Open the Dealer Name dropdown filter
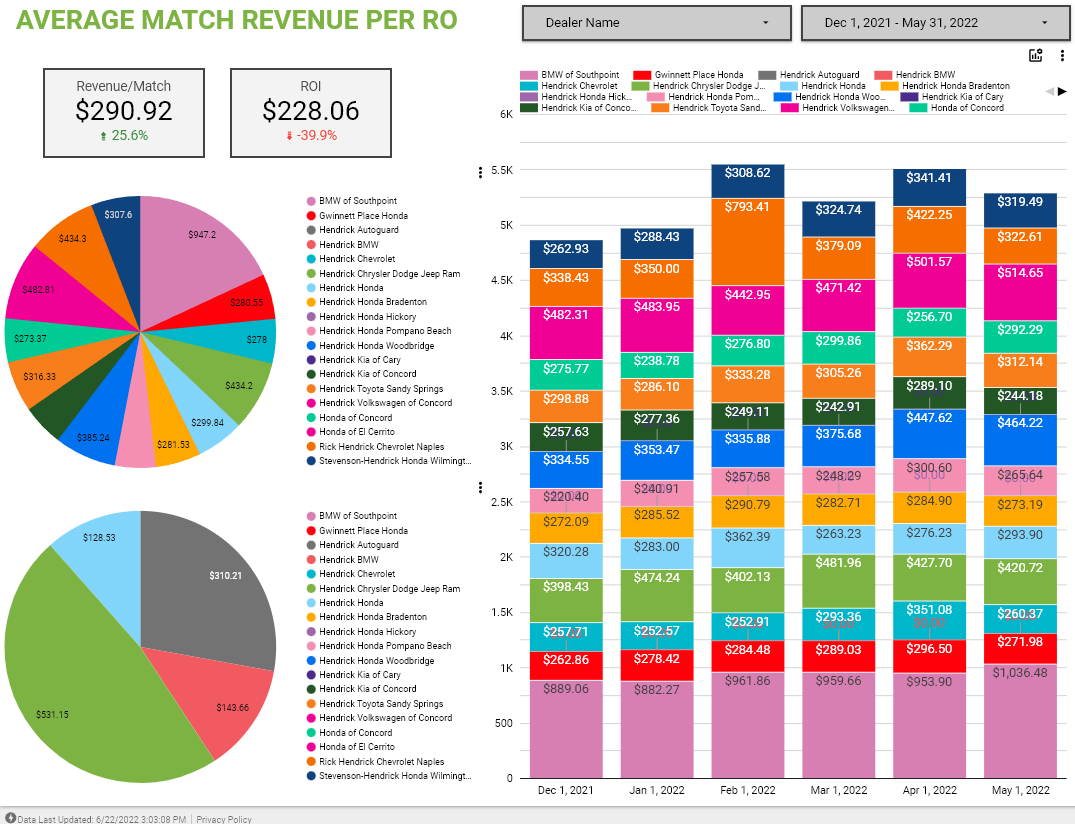Viewport: 1075px width, 824px height. pyautogui.click(x=657, y=23)
